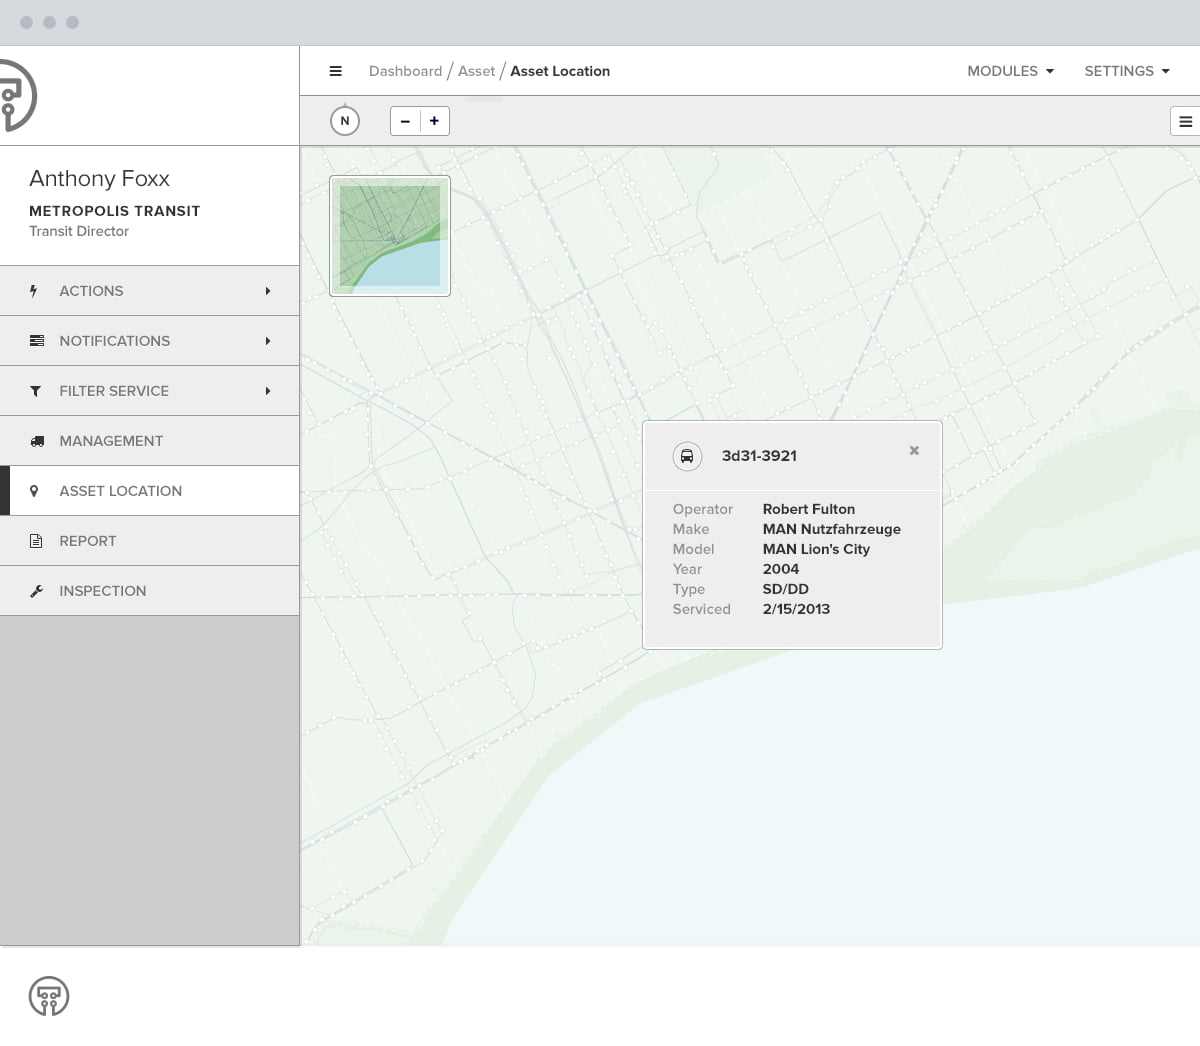Open the Notifications sidebar menu
The width and height of the screenshot is (1200, 1046).
click(150, 341)
